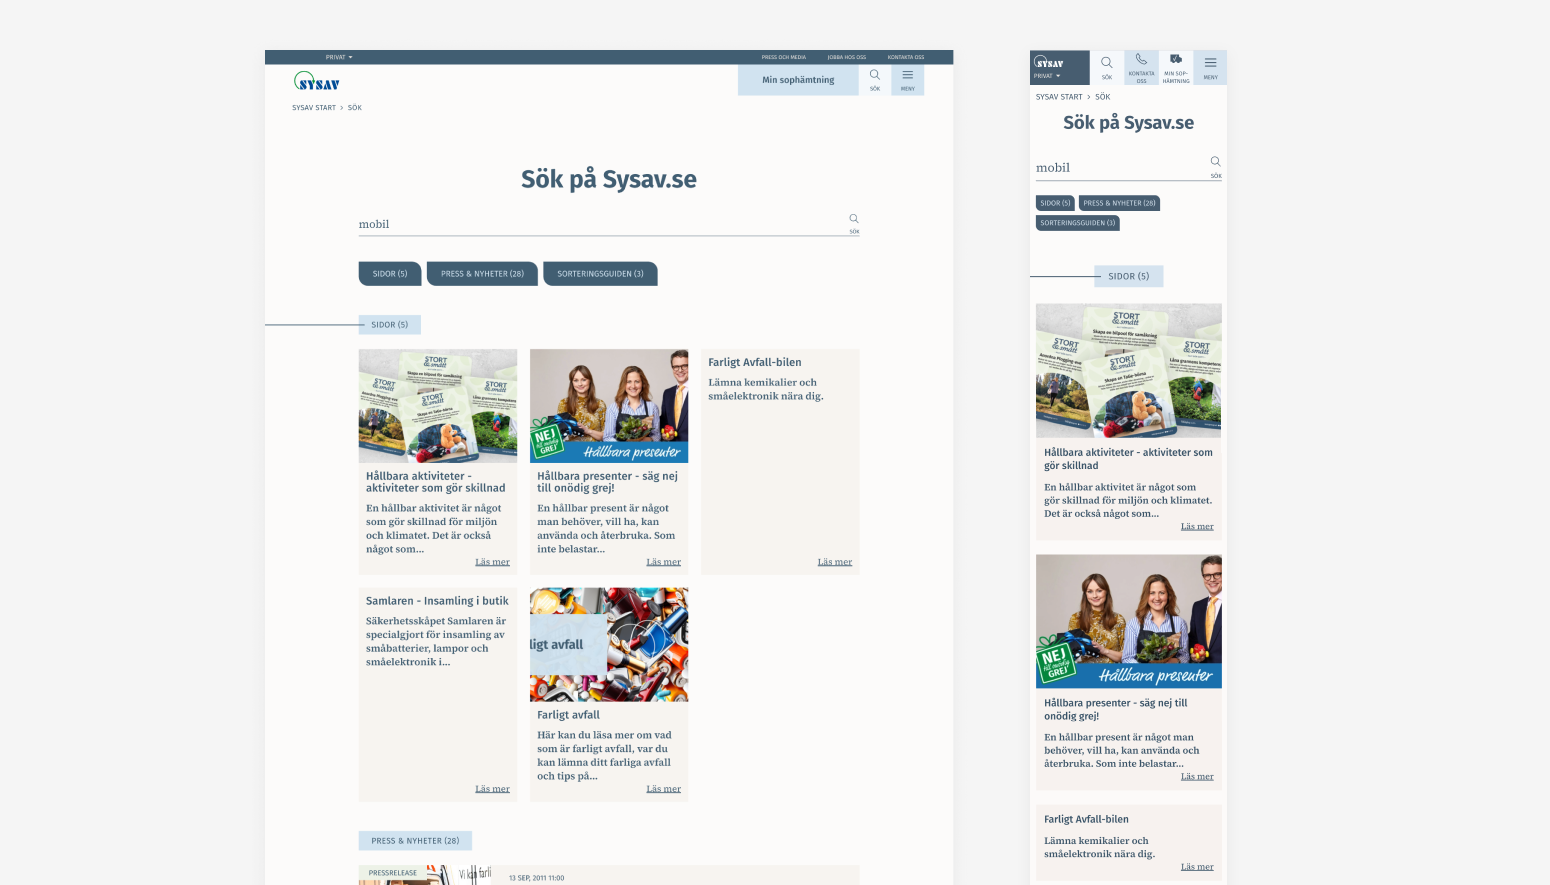1550x885 pixels.
Task: Open search via desktop header magnifier icon
Action: point(875,78)
